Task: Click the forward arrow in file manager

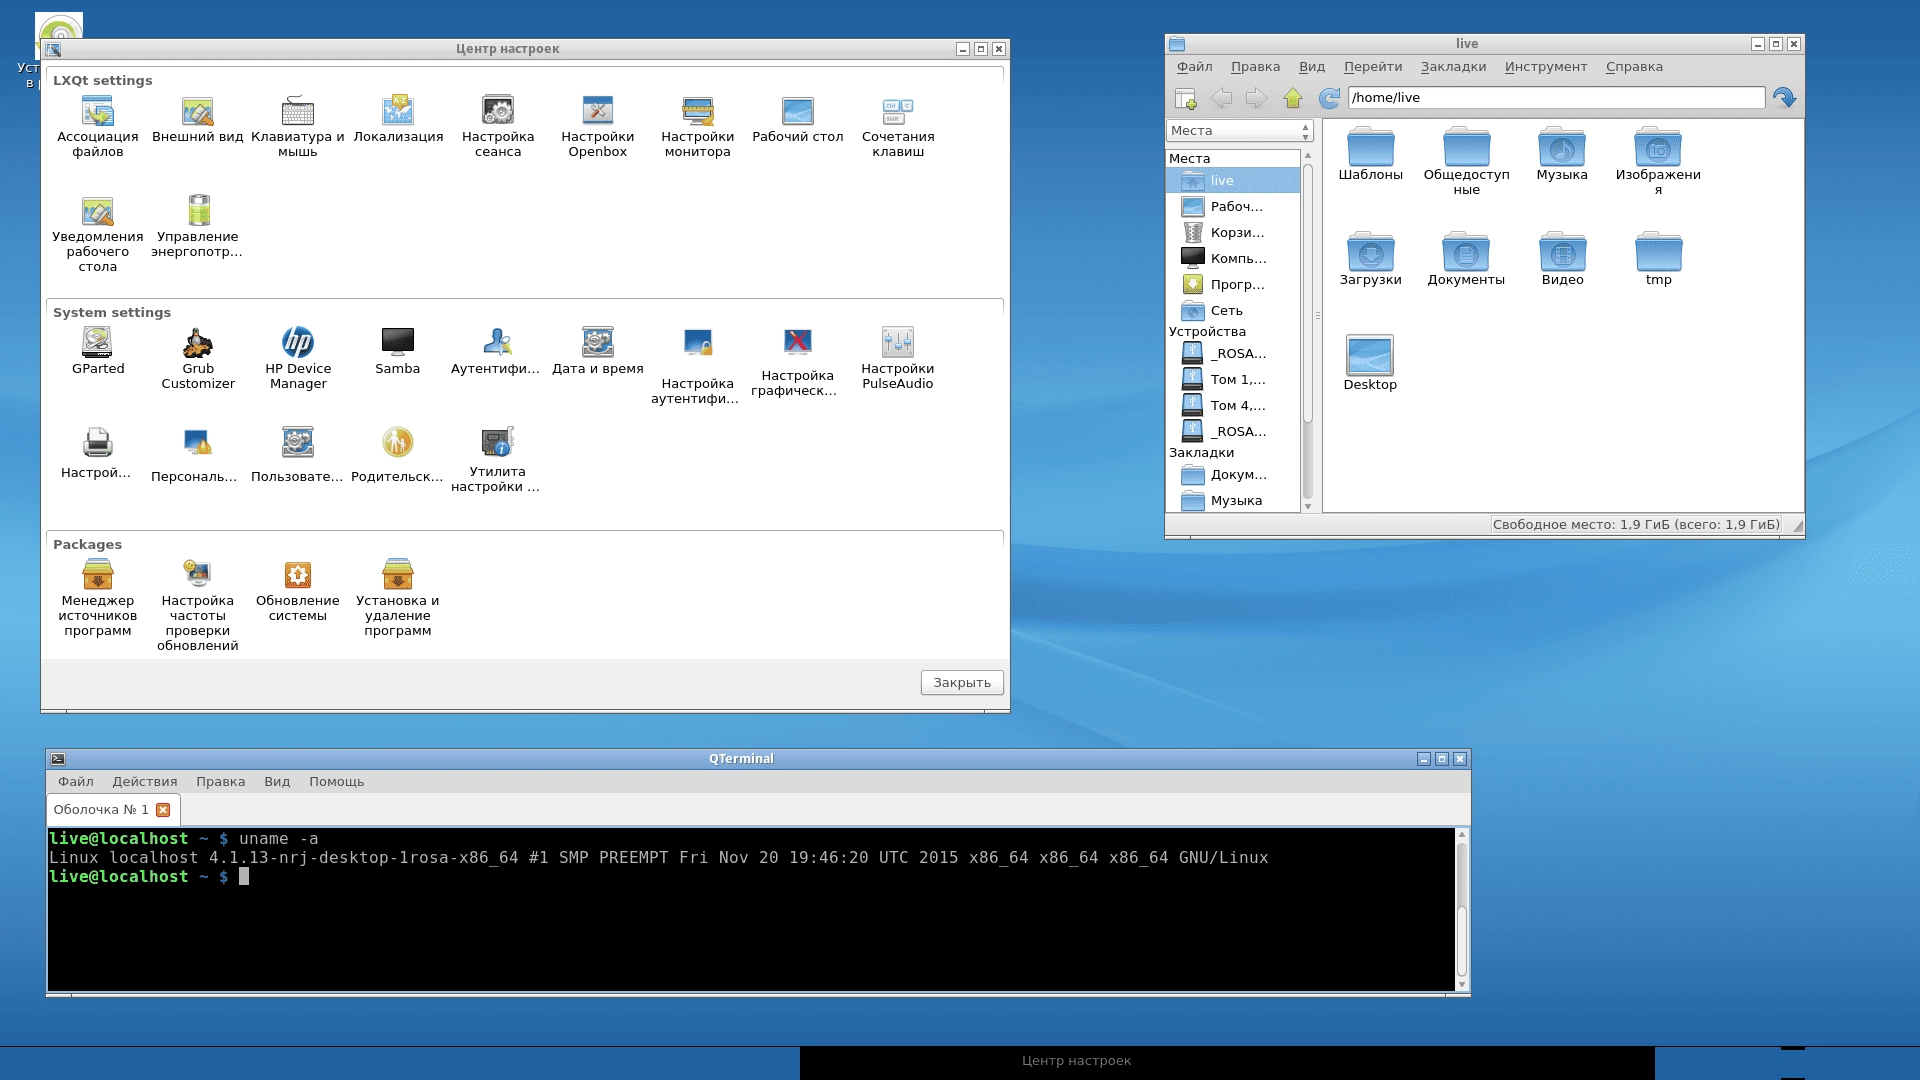Action: coord(1257,98)
